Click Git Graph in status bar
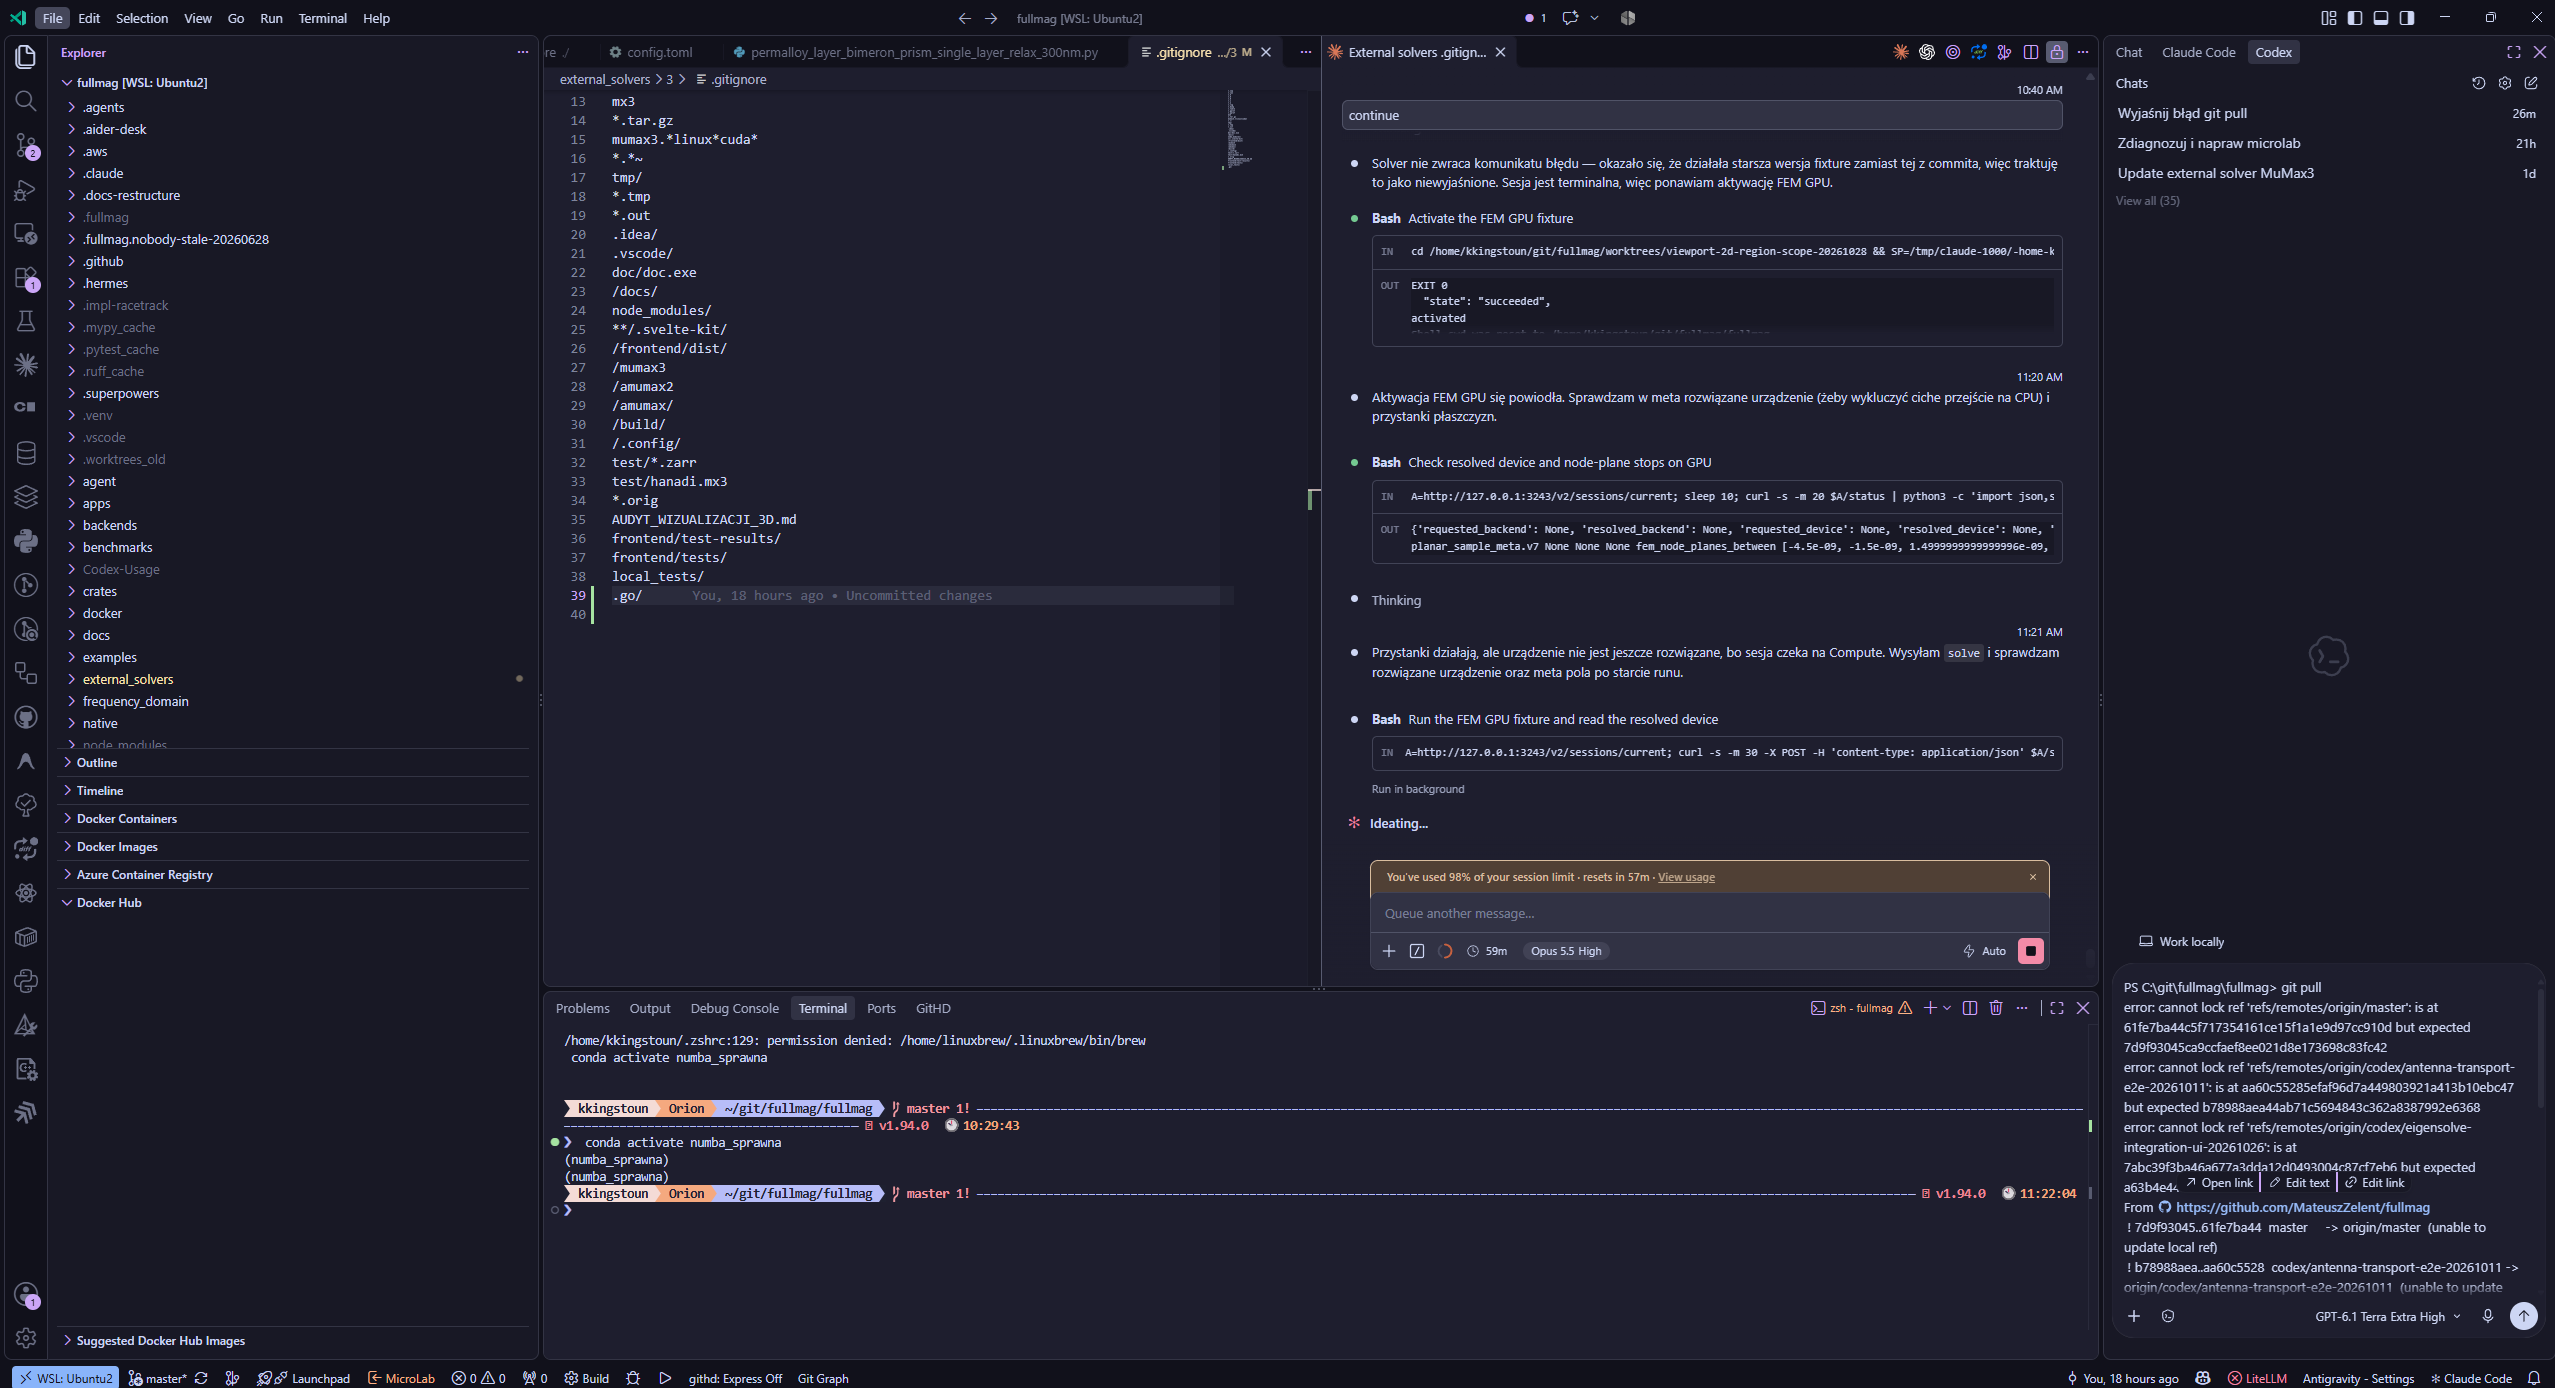2555x1388 pixels. (x=823, y=1378)
